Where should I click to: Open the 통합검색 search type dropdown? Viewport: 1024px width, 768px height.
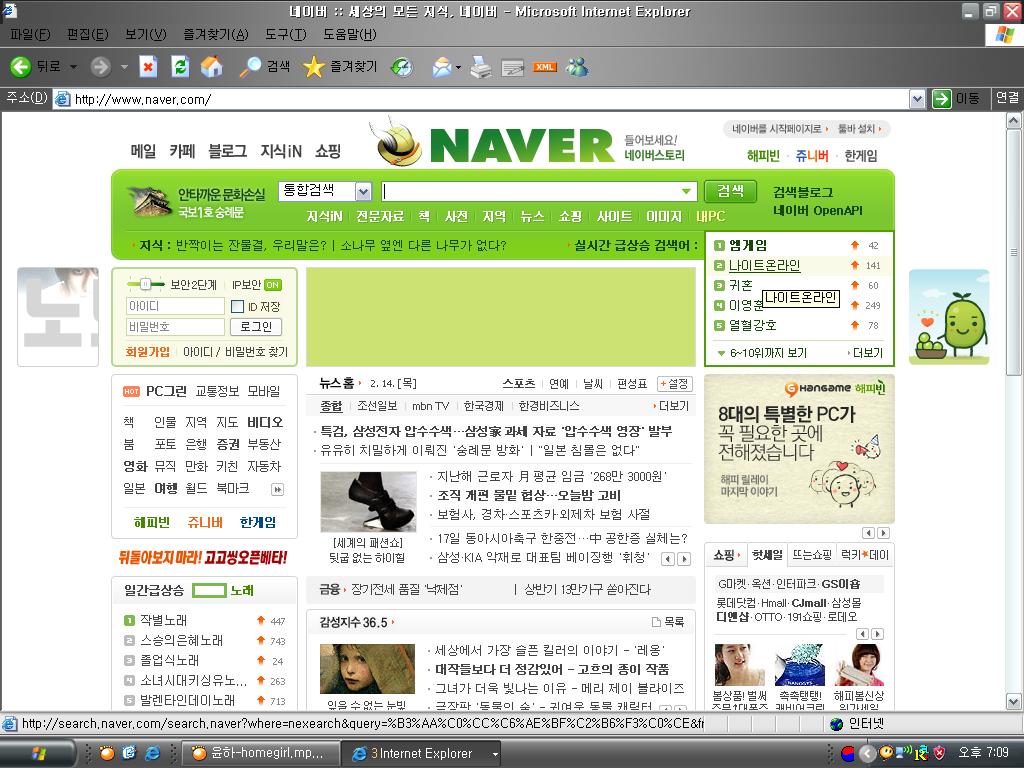363,191
